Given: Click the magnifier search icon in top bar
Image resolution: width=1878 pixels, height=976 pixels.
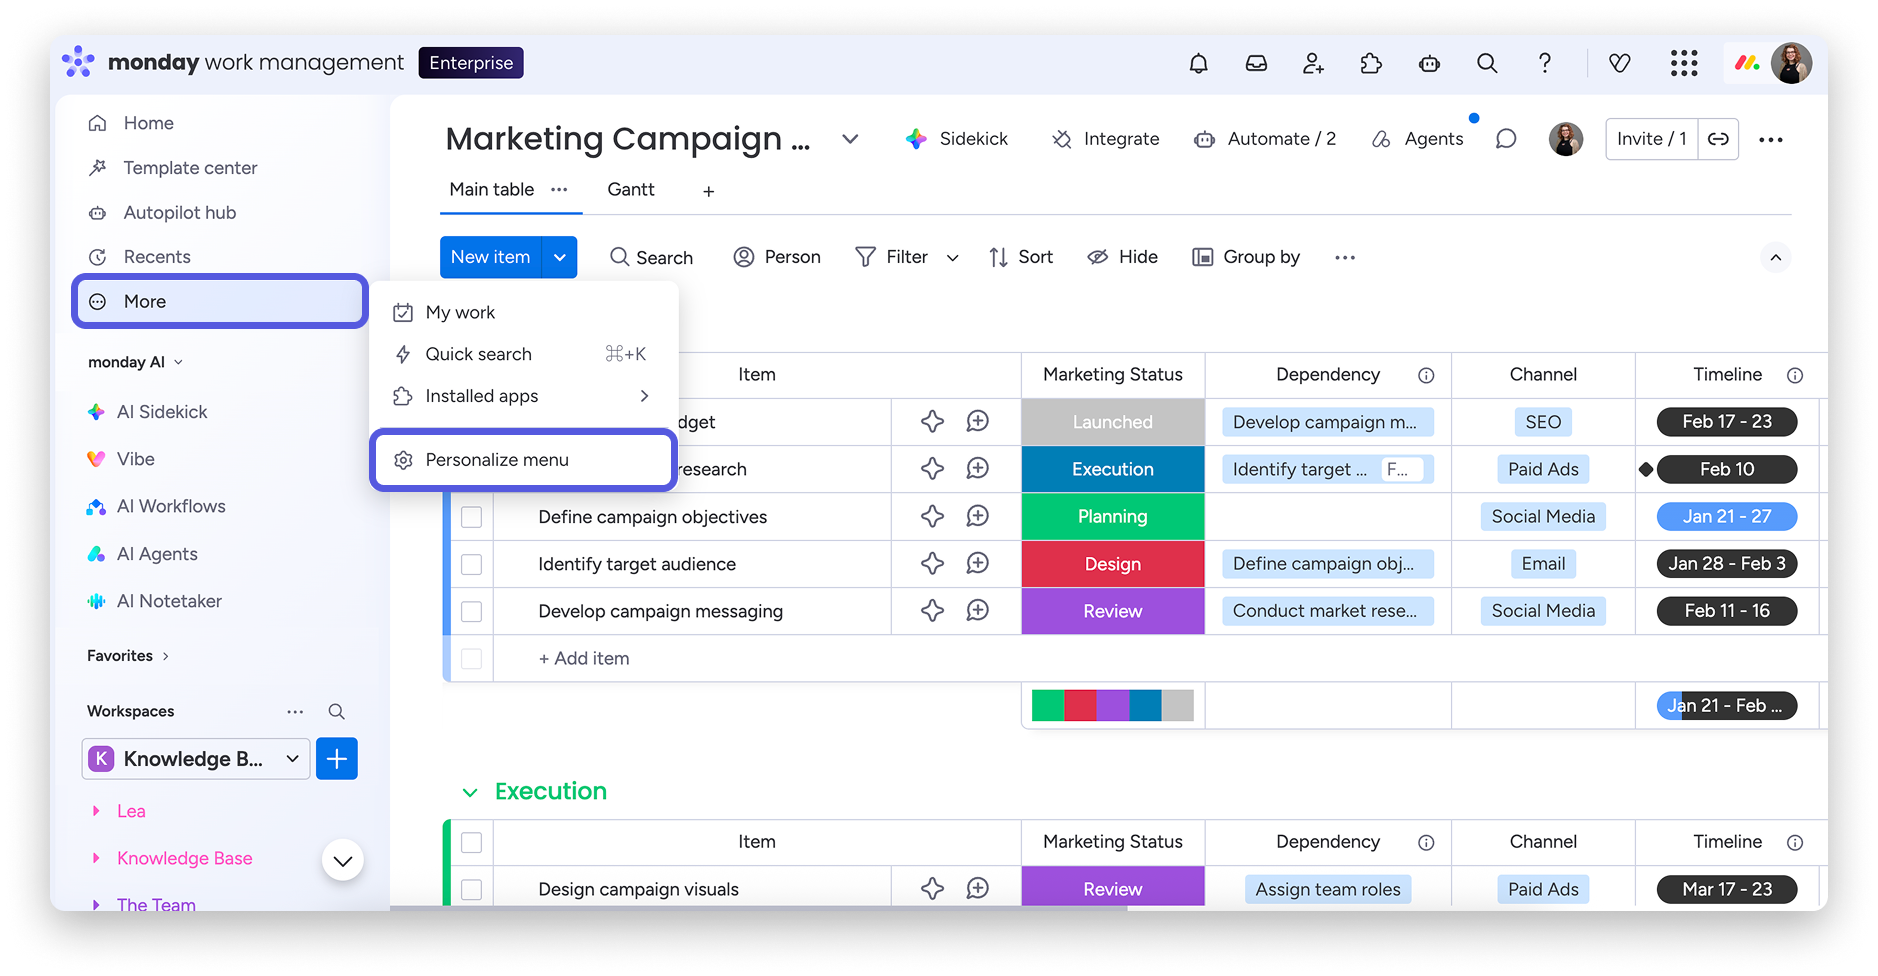Looking at the screenshot, I should coord(1487,64).
